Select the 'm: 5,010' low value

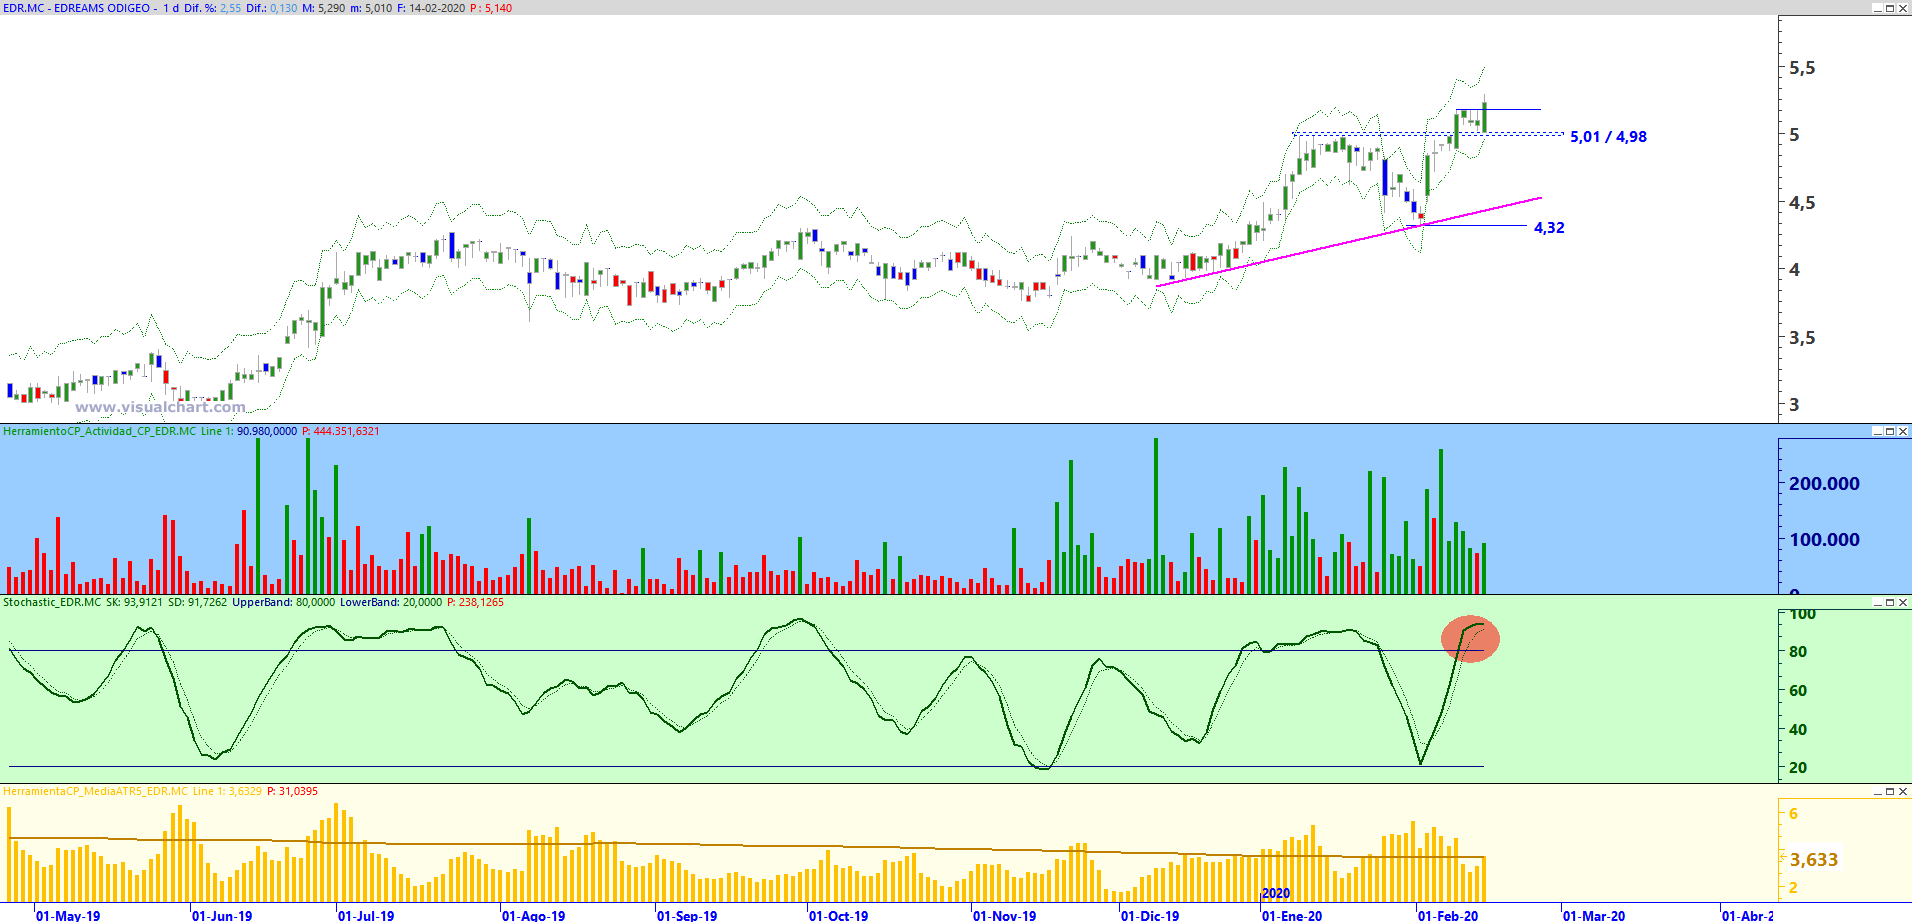(371, 8)
